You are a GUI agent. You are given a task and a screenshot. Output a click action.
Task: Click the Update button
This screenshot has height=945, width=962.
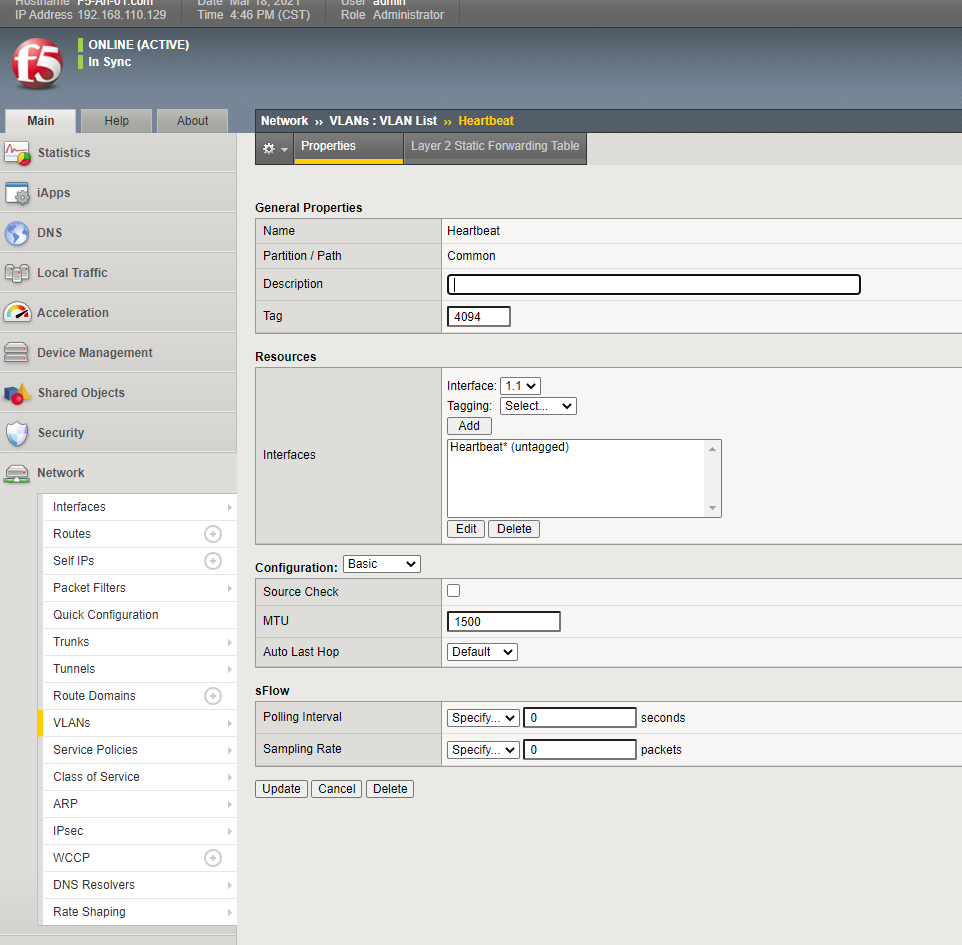tap(281, 789)
